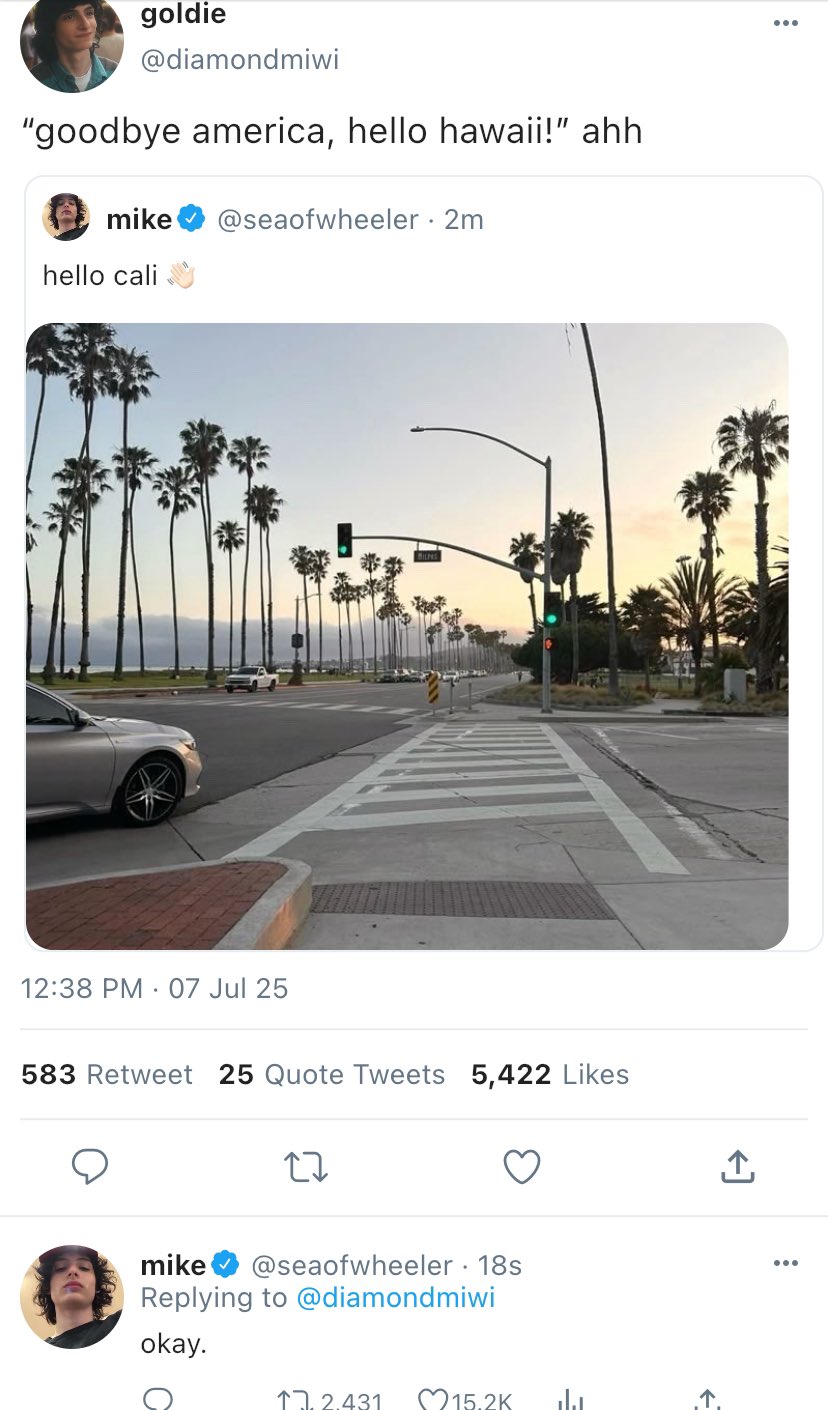Click the reply speech bubble under goldie's tweet
Image resolution: width=828 pixels, height=1410 pixels.
[x=90, y=1166]
